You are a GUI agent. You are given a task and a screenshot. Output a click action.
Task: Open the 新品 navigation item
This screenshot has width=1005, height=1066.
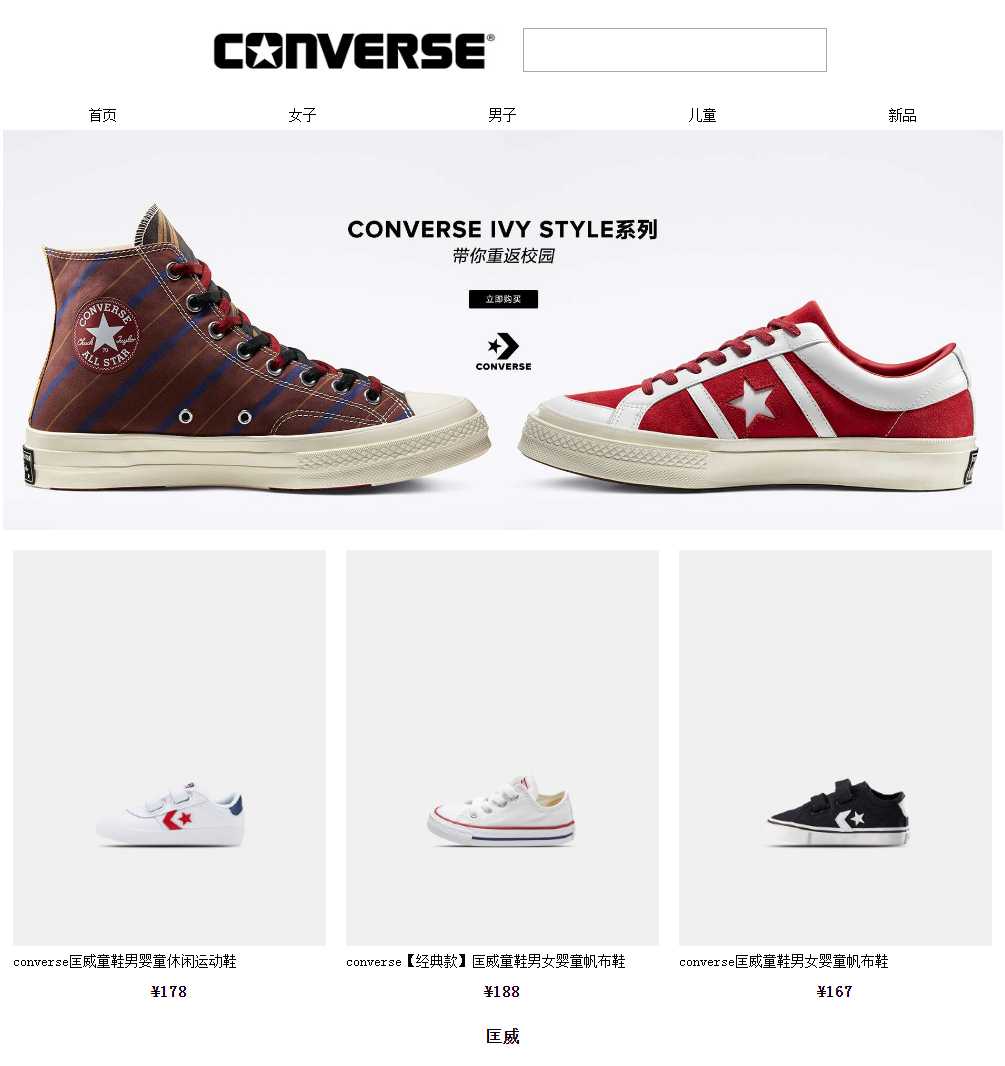(x=902, y=115)
